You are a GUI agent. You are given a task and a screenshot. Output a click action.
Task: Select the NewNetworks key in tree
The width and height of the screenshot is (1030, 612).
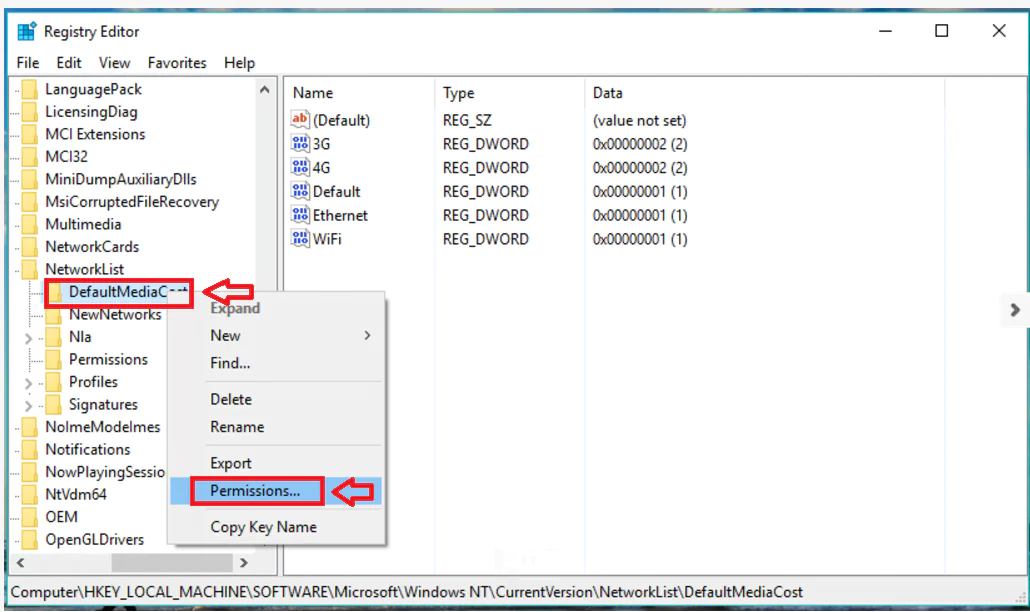(x=114, y=315)
